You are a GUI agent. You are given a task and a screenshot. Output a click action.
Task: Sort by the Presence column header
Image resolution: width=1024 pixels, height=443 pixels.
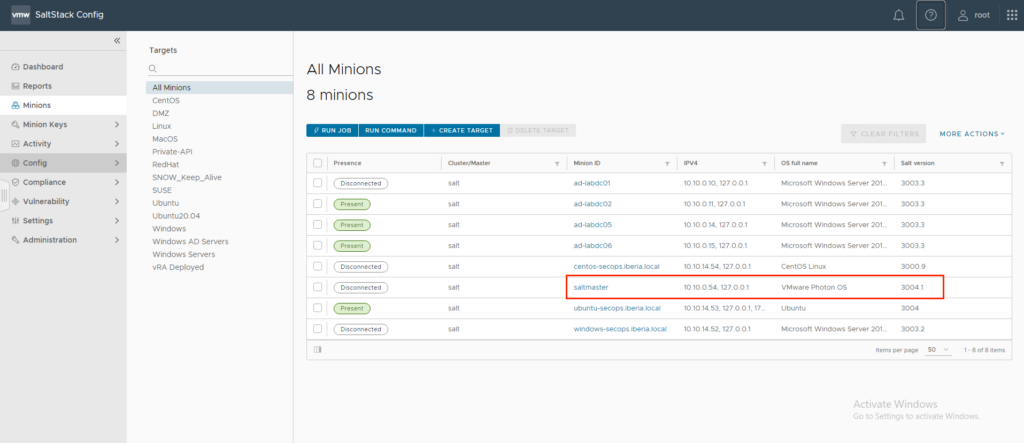coord(347,163)
